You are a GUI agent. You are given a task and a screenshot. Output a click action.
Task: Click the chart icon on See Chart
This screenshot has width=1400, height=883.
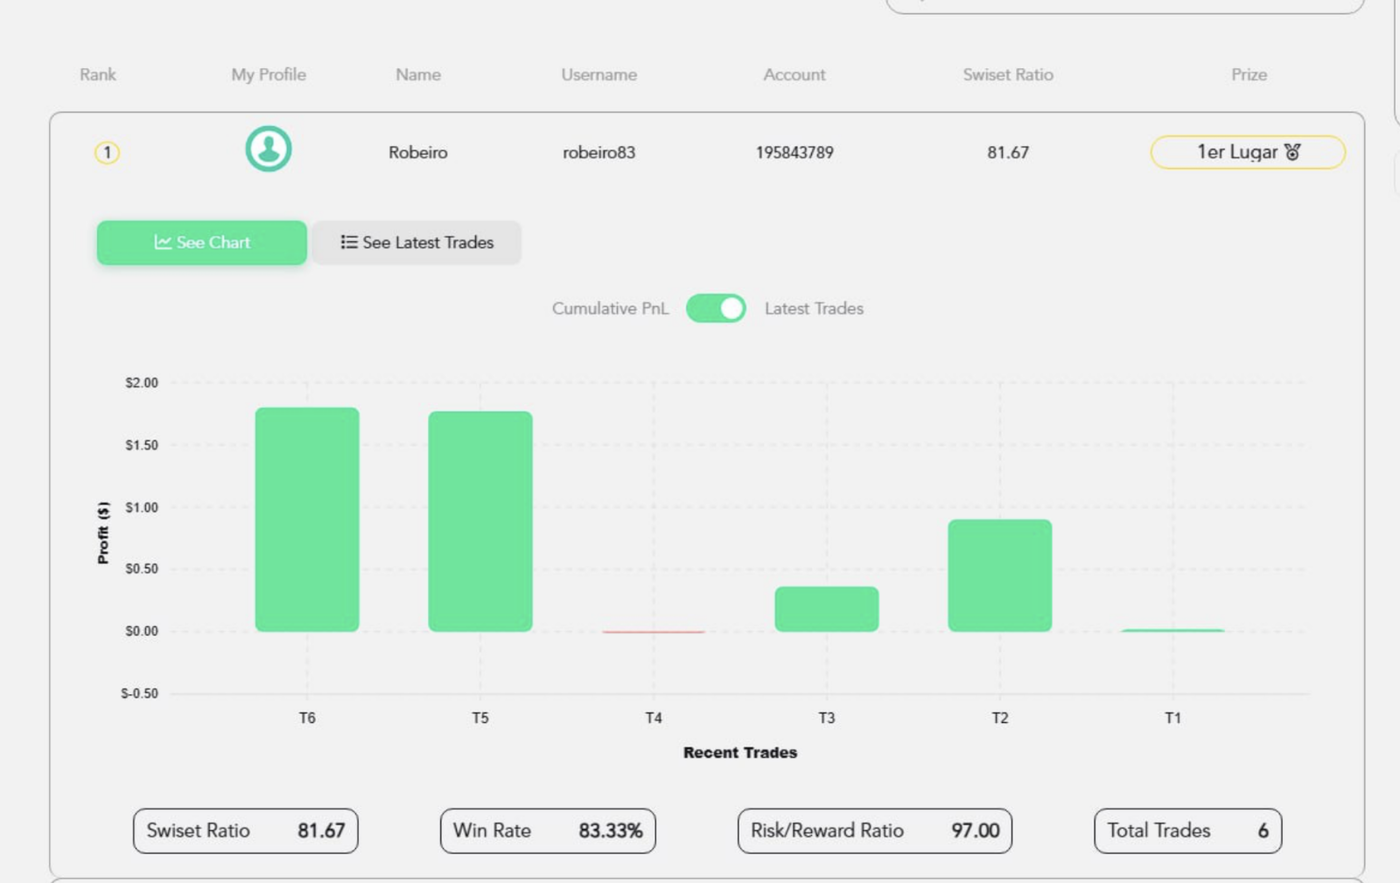162,242
